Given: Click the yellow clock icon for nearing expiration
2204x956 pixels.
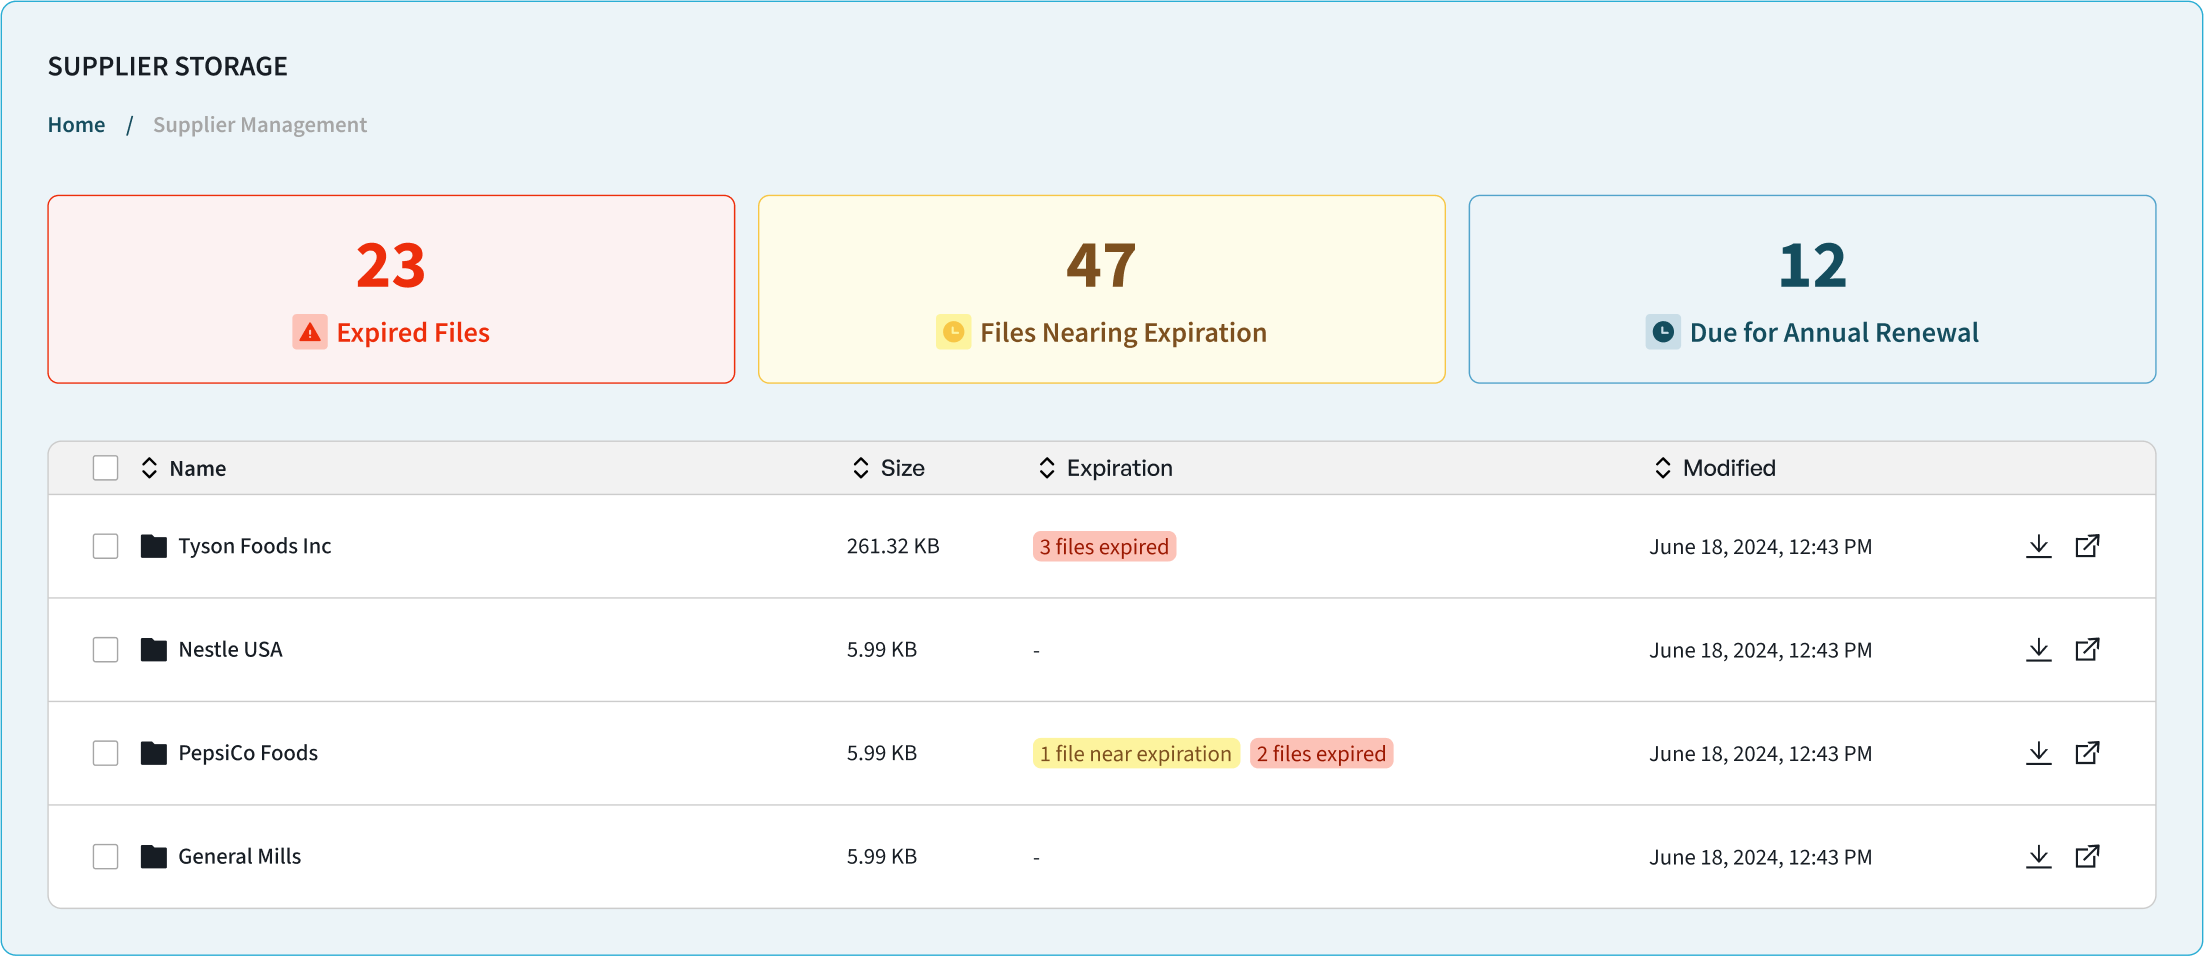Looking at the screenshot, I should pyautogui.click(x=953, y=332).
